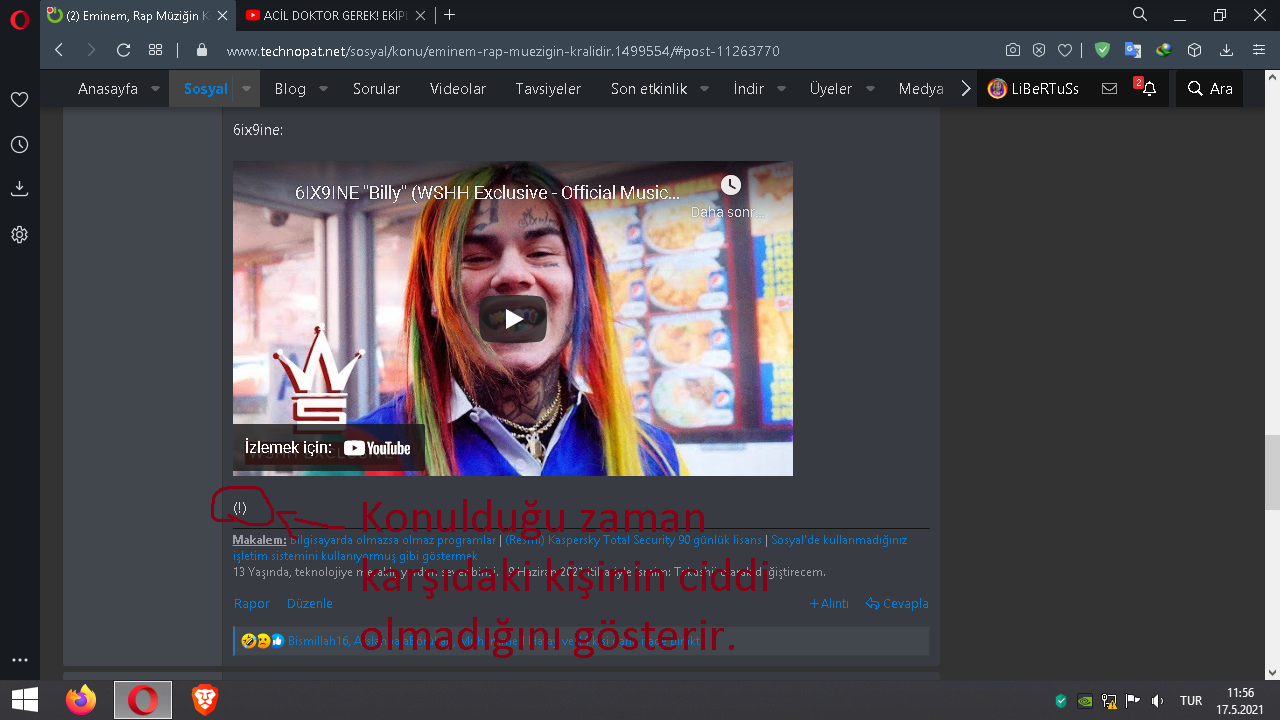Mute system audio via the tray speaker
The width and height of the screenshot is (1280, 720).
pyautogui.click(x=1158, y=701)
